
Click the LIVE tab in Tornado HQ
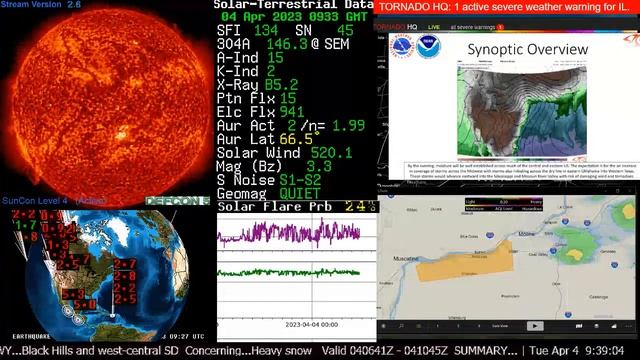click(433, 27)
